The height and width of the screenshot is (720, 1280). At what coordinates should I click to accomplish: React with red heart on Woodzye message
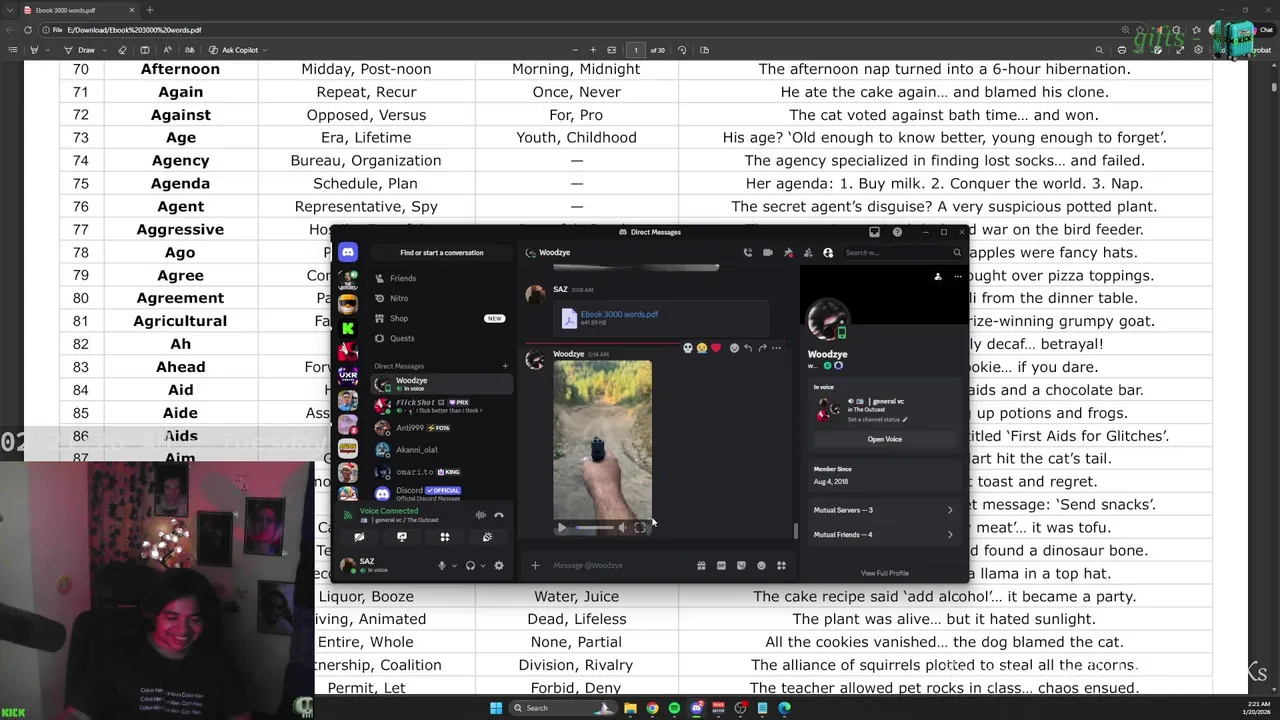(x=715, y=348)
